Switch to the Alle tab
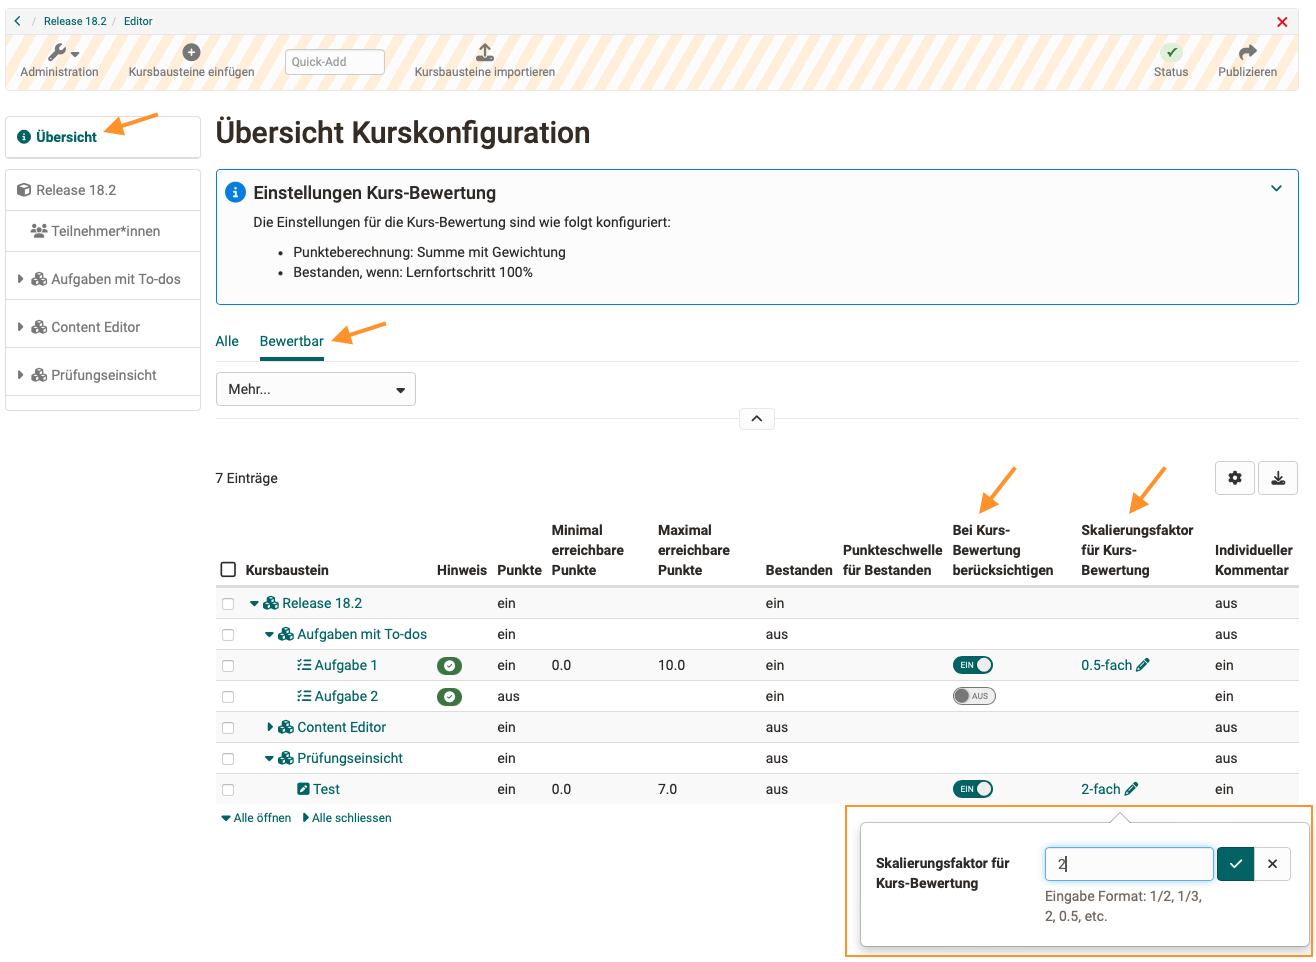Image resolution: width=1316 pixels, height=962 pixels. tap(227, 341)
